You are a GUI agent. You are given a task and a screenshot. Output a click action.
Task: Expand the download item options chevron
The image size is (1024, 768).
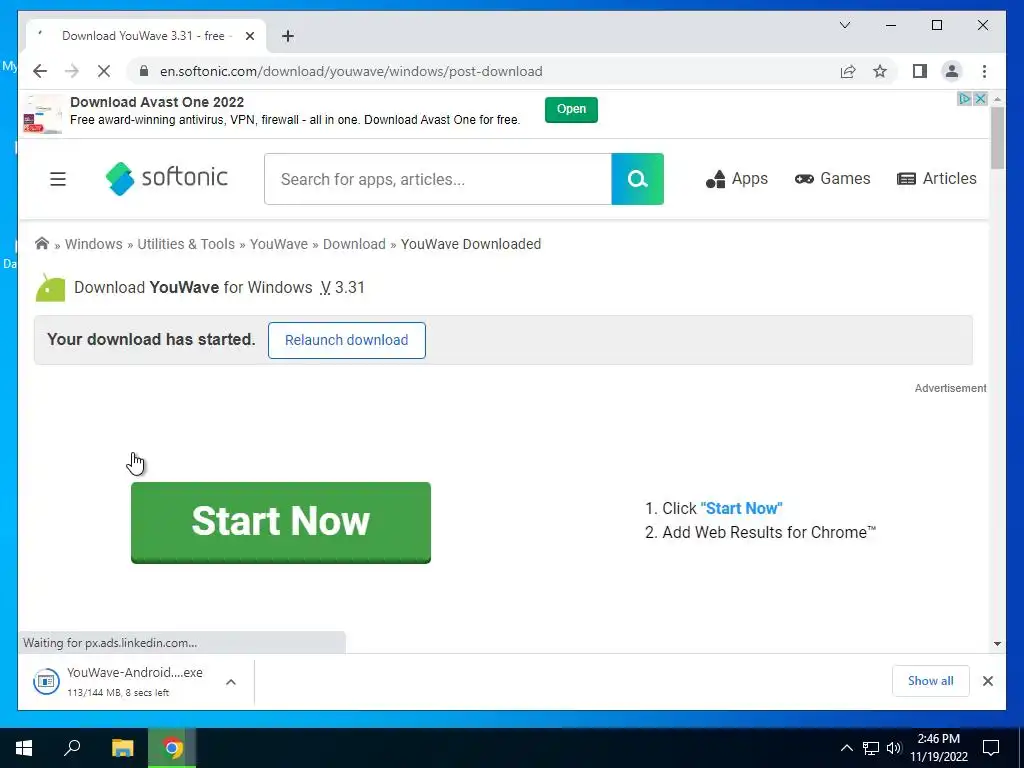click(231, 682)
